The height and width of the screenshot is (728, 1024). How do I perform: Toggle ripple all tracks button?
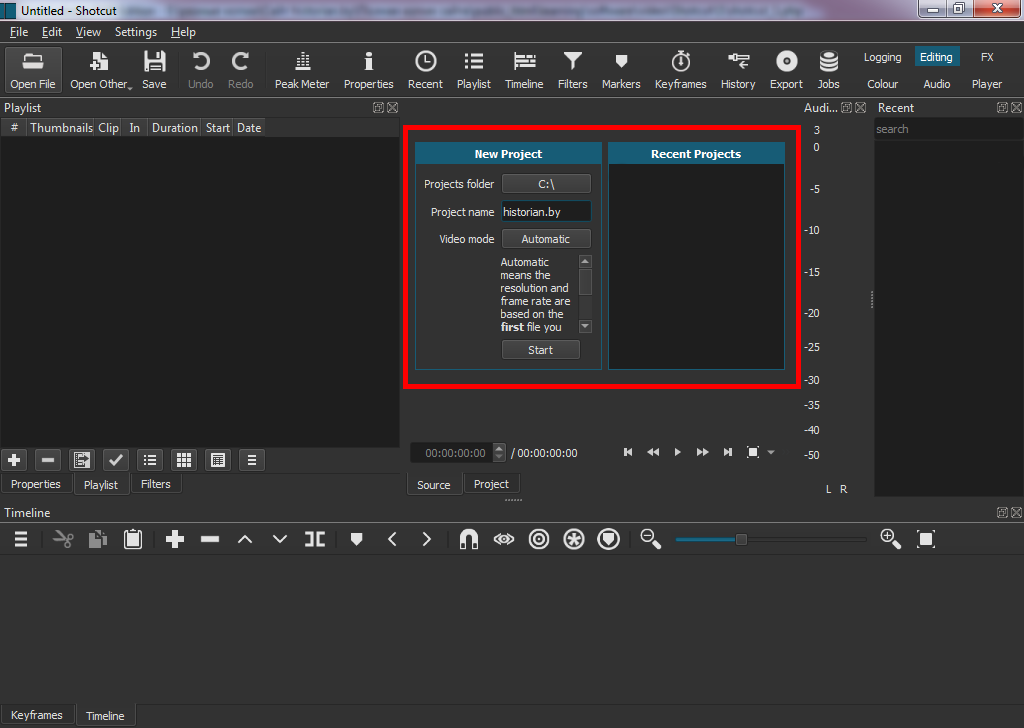(x=574, y=539)
